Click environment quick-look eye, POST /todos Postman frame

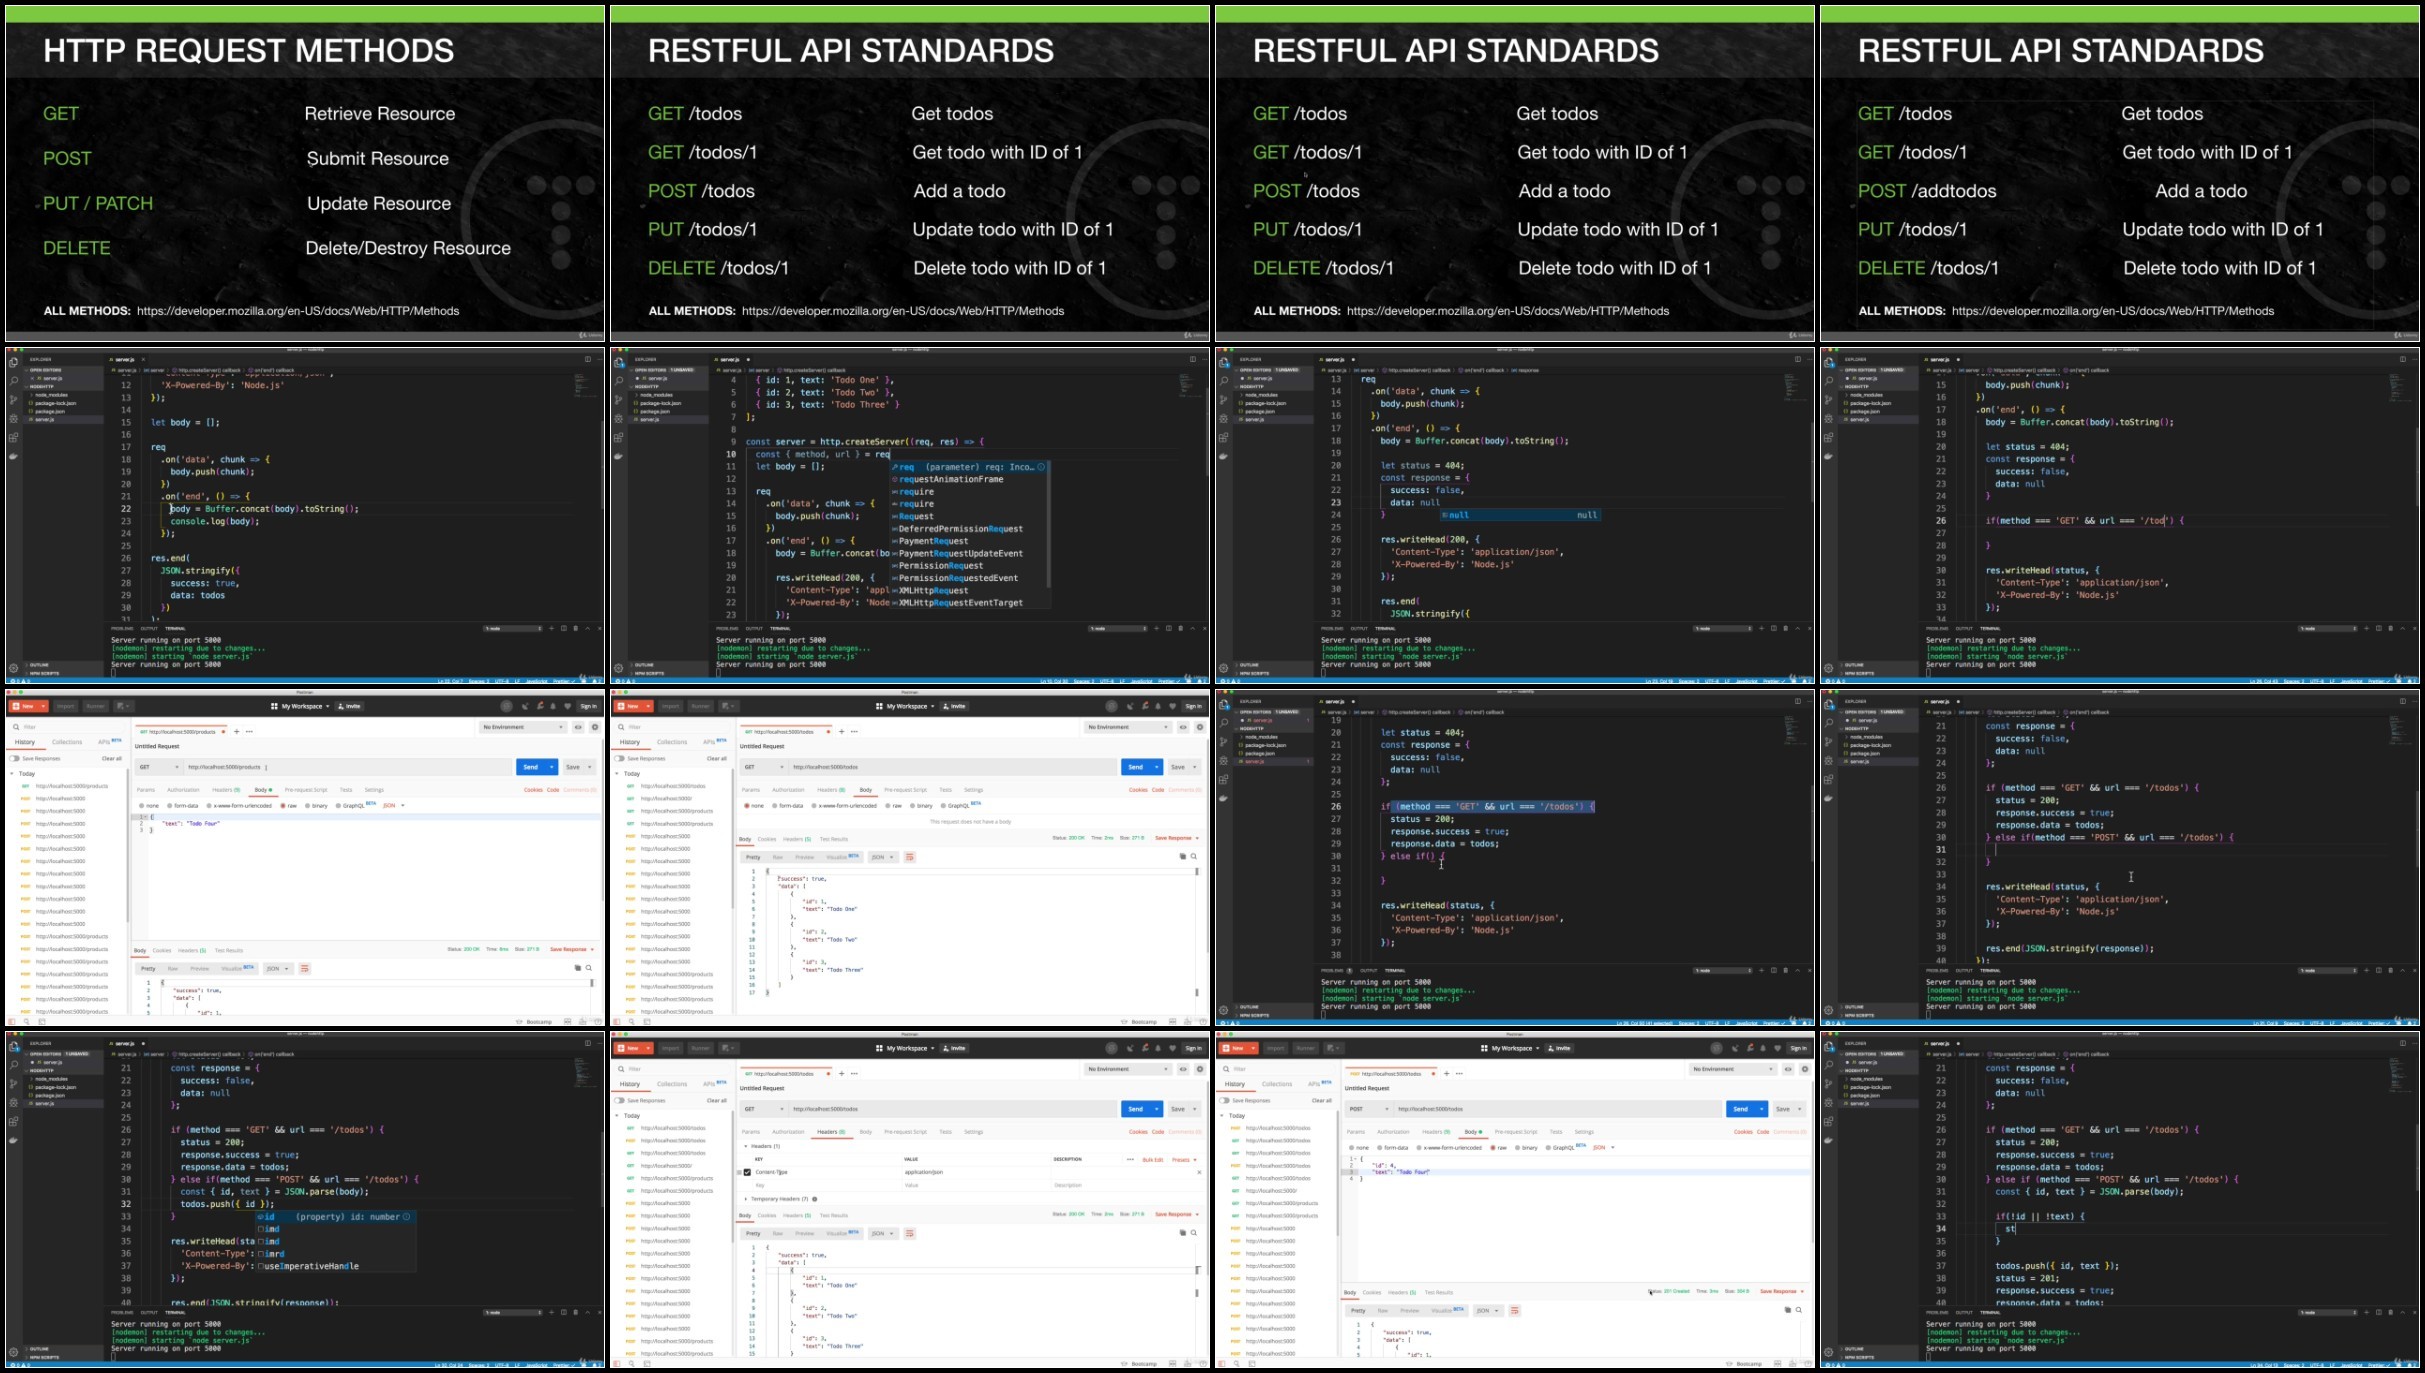1788,1069
